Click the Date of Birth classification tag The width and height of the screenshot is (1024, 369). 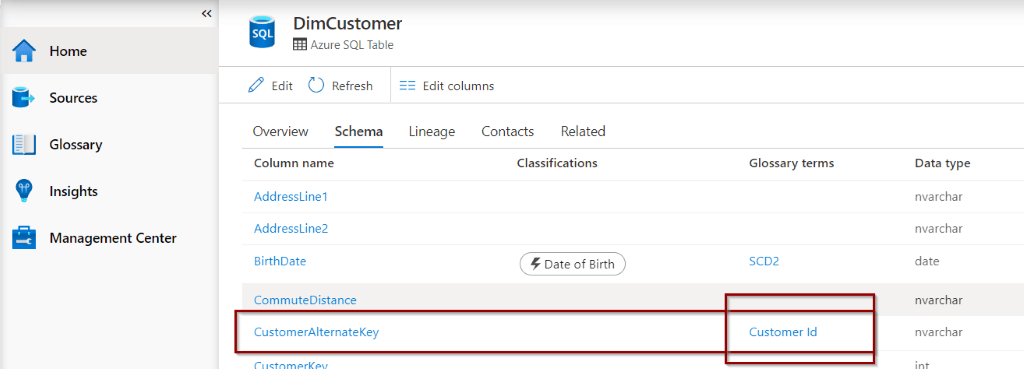[572, 264]
